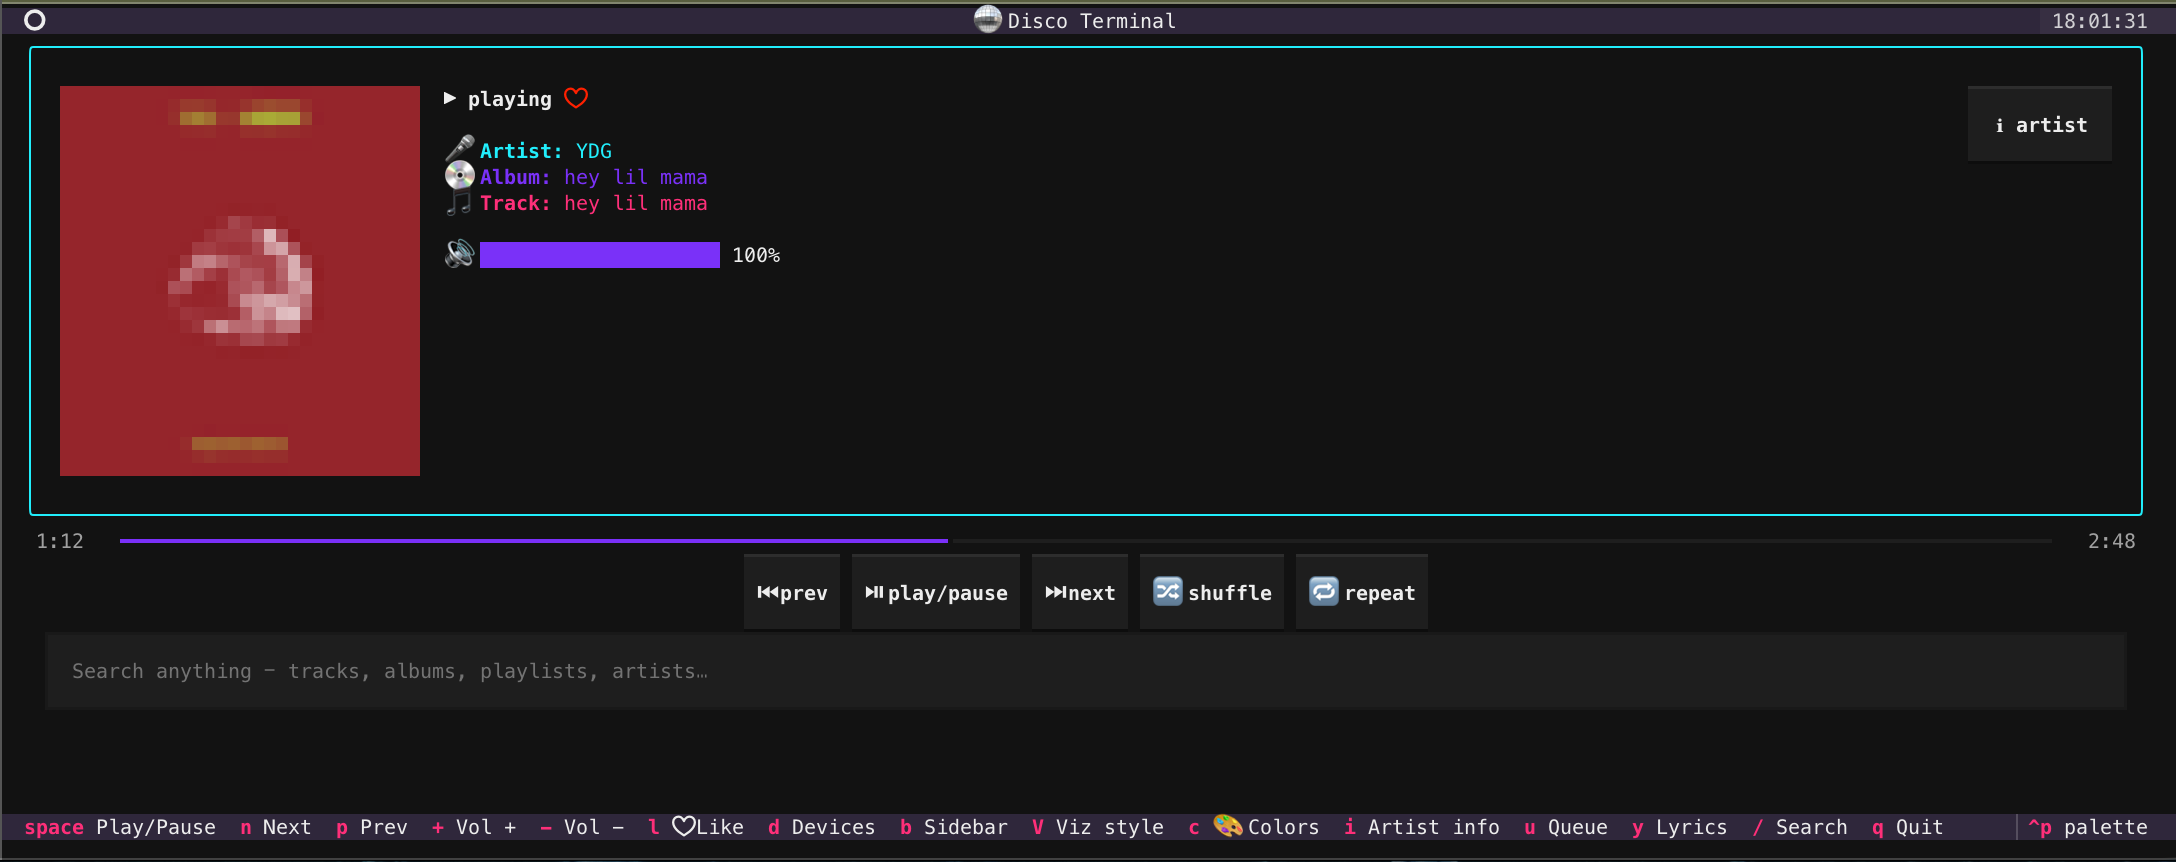
Task: Adjust the purple volume bar
Action: (600, 255)
